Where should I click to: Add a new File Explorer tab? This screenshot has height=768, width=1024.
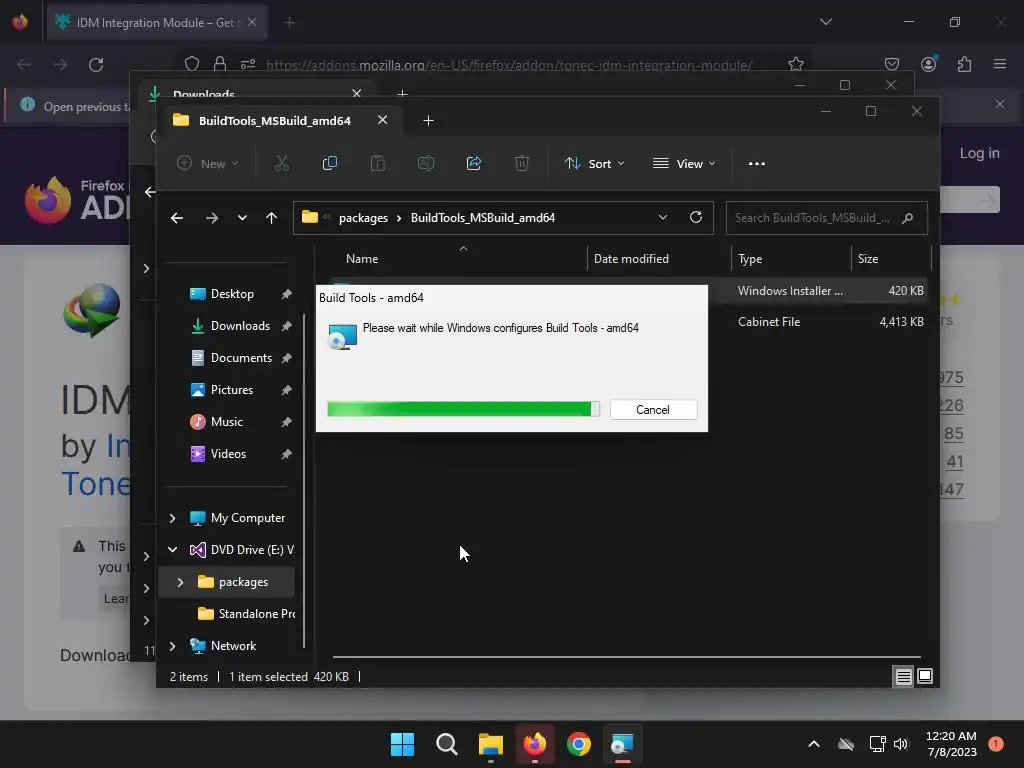[428, 121]
